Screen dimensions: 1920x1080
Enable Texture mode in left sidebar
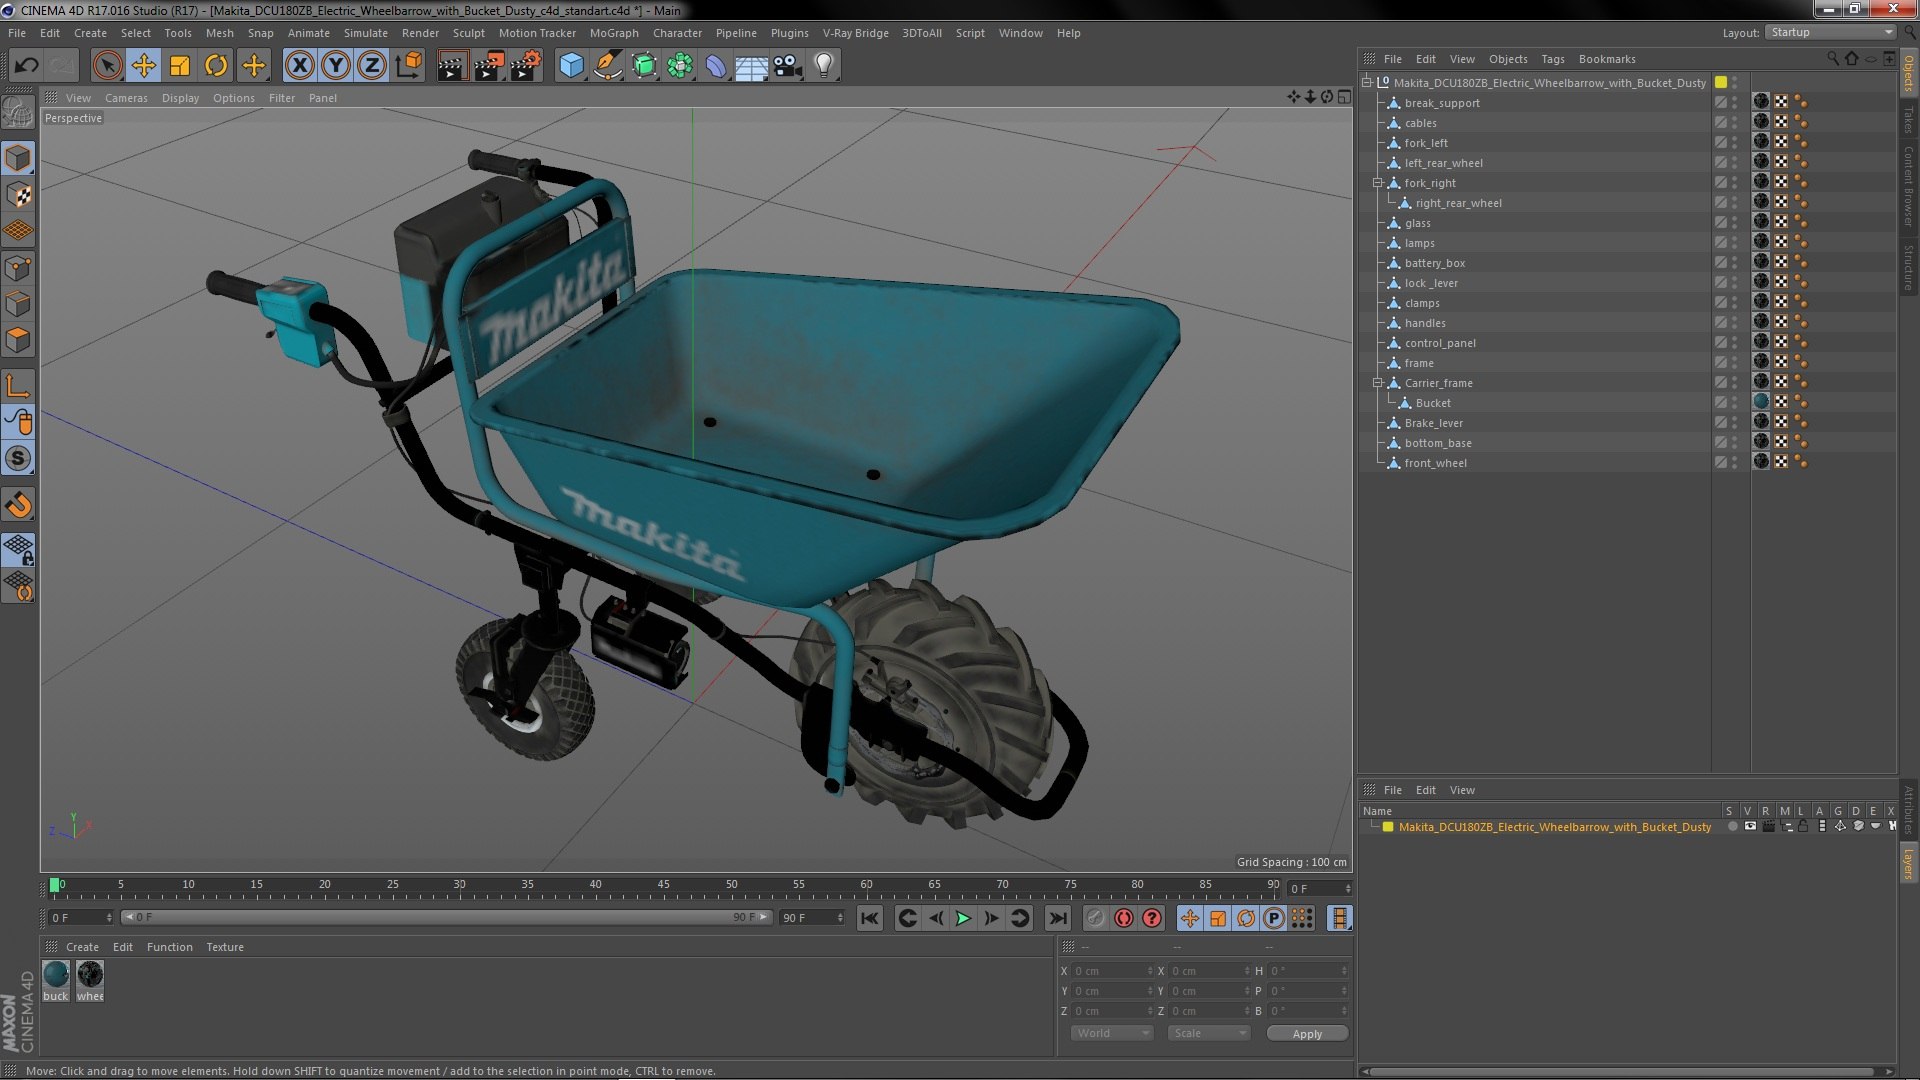[x=18, y=194]
